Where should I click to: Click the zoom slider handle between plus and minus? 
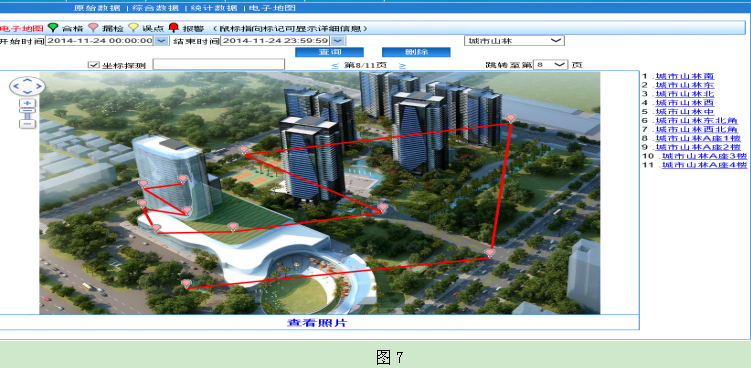click(x=27, y=111)
